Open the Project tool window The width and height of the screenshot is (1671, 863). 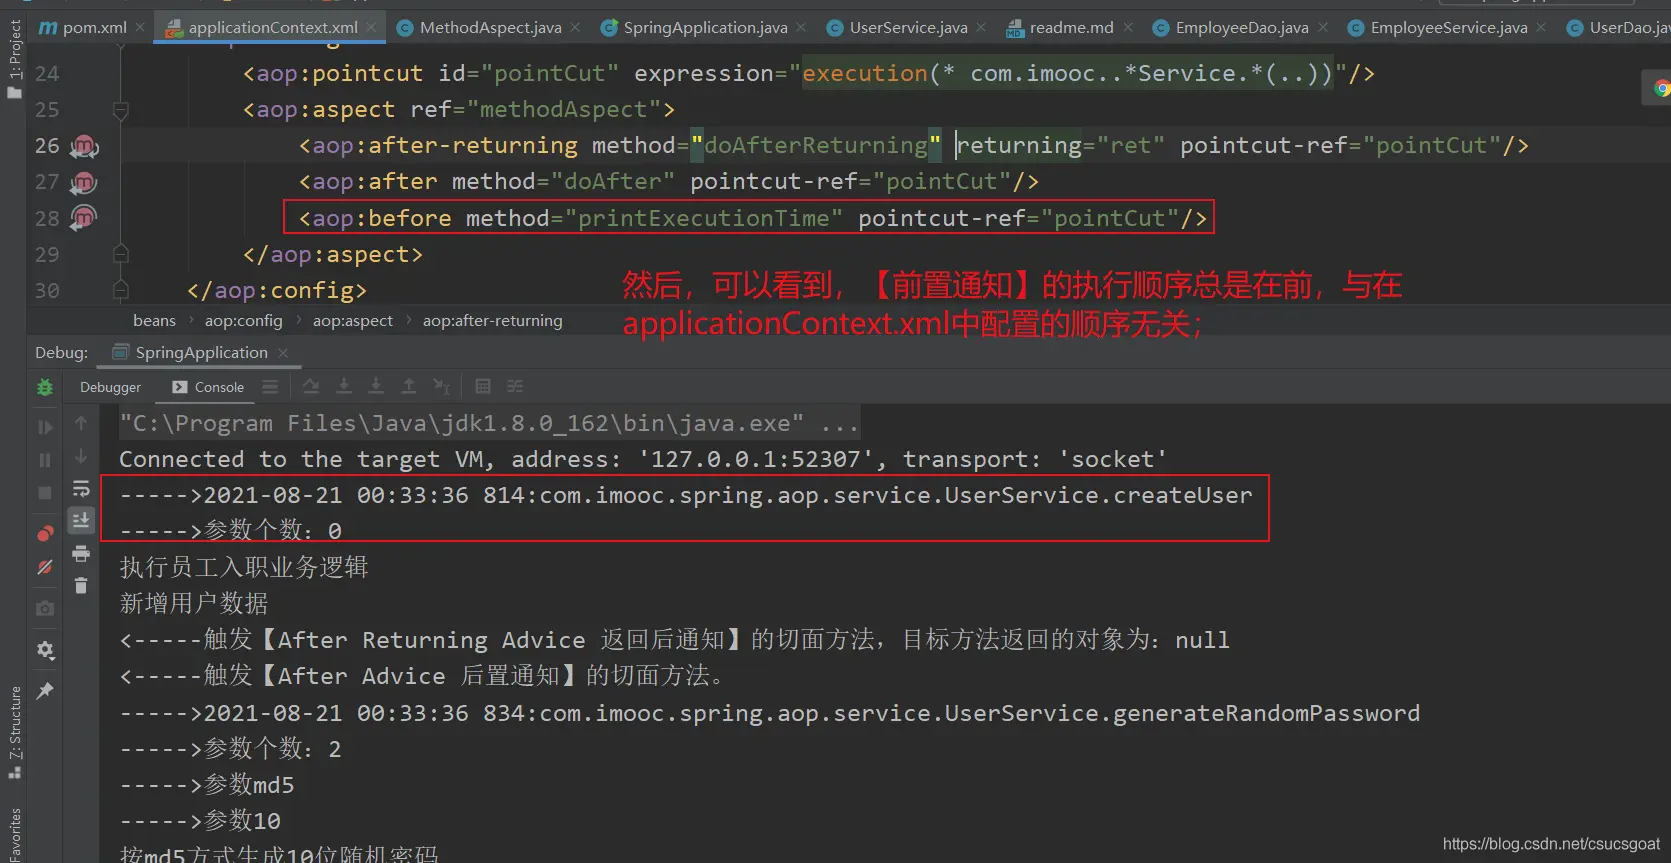tap(14, 58)
